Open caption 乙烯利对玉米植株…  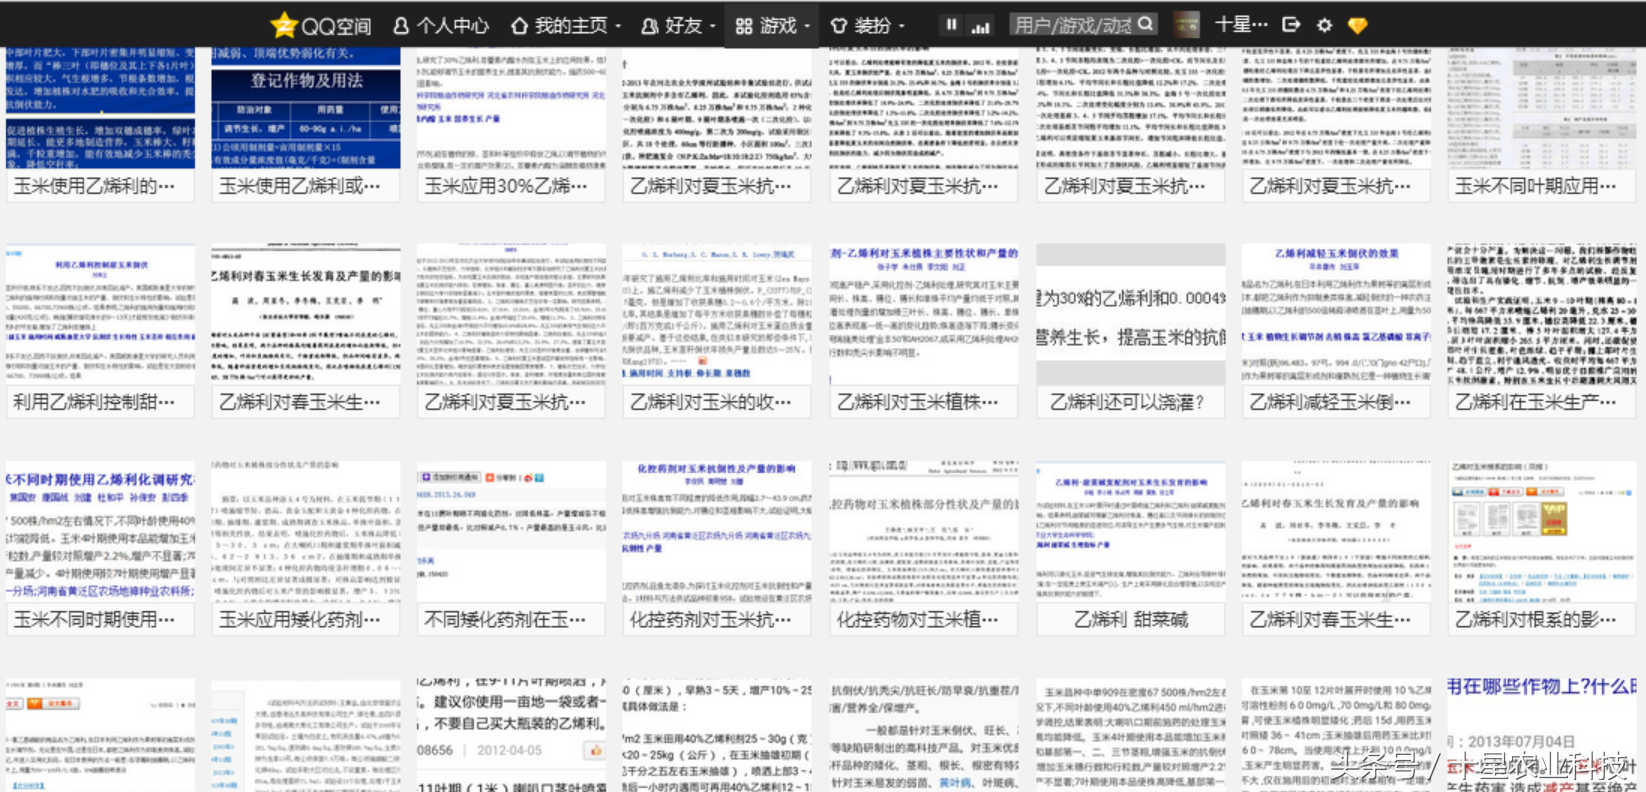(x=917, y=402)
